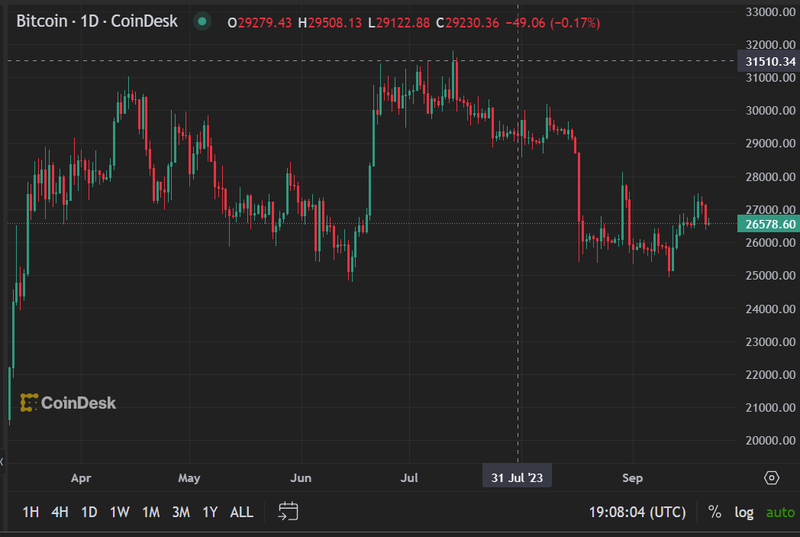This screenshot has width=800, height=537.
Task: Click the green market status dot
Action: pos(202,21)
